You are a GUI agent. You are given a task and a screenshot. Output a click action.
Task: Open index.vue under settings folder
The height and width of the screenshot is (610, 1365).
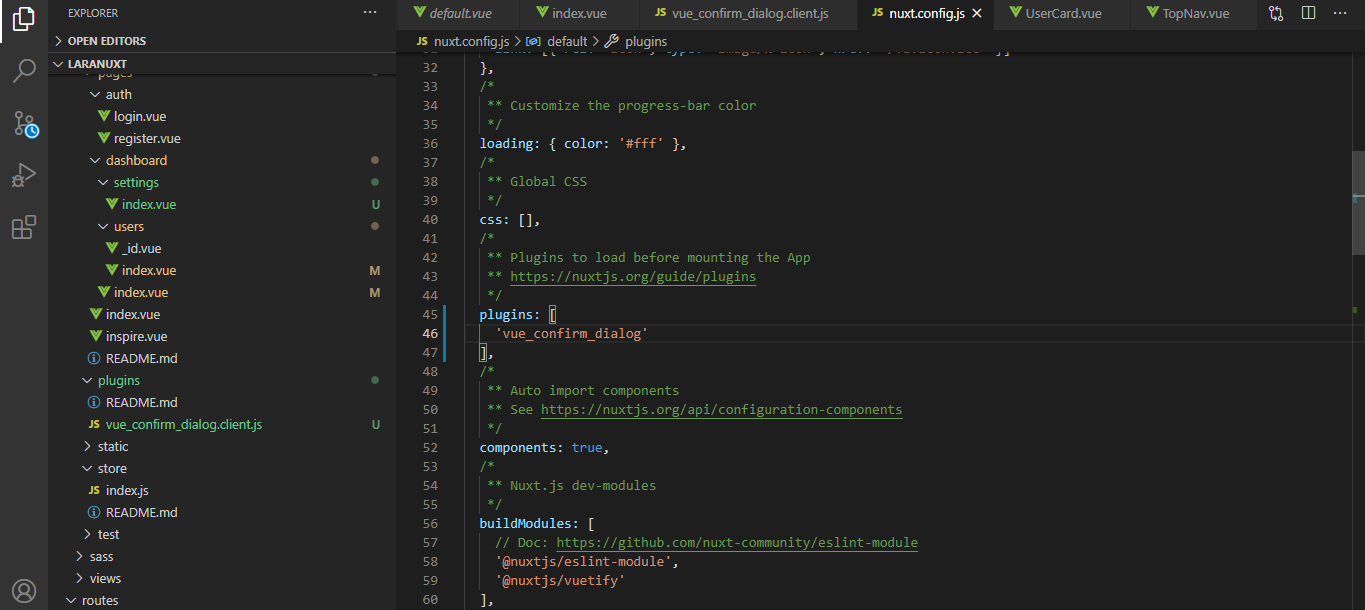click(x=149, y=204)
